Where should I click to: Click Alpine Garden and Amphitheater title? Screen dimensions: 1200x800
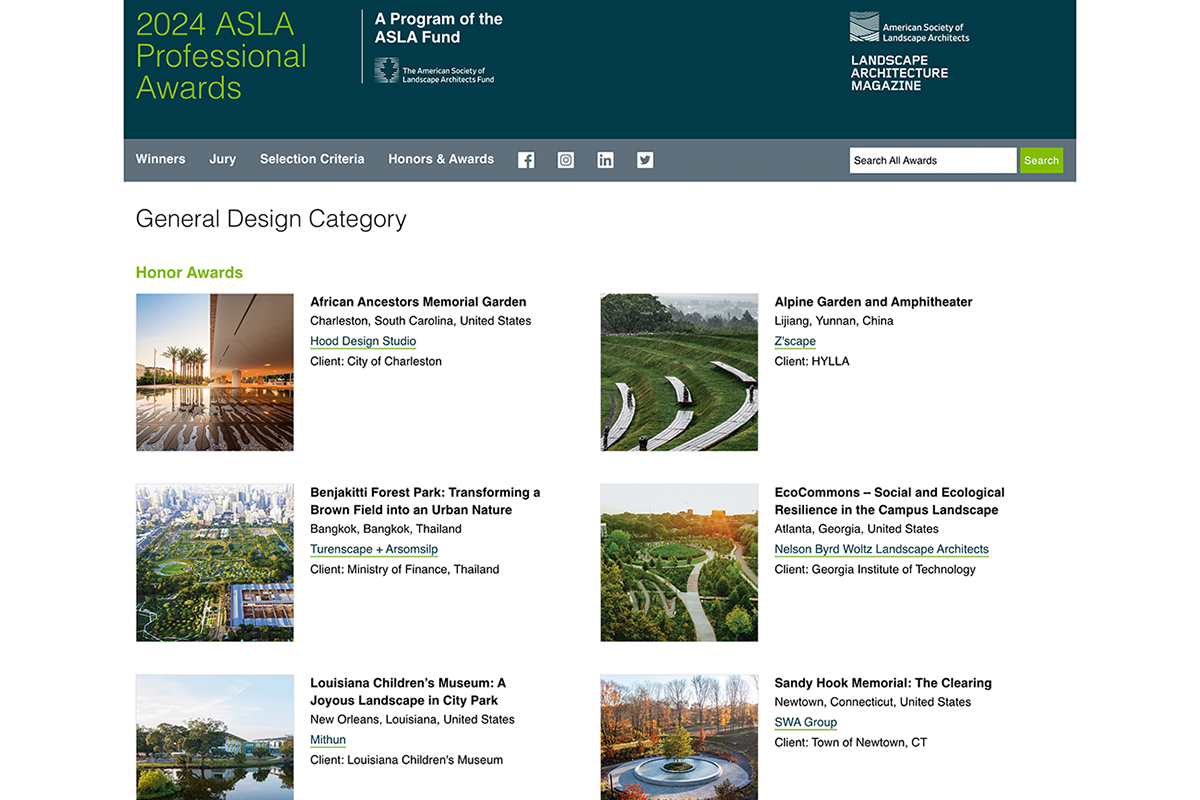point(874,302)
